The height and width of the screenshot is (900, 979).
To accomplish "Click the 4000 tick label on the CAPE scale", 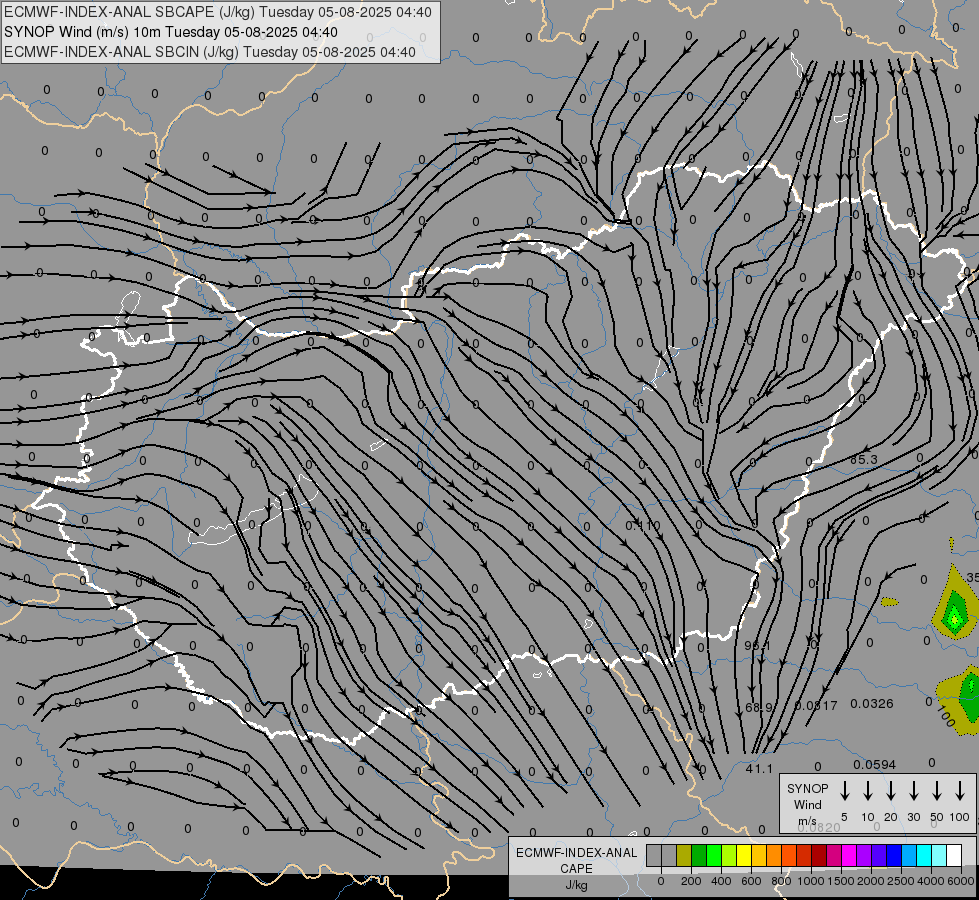I will (930, 881).
